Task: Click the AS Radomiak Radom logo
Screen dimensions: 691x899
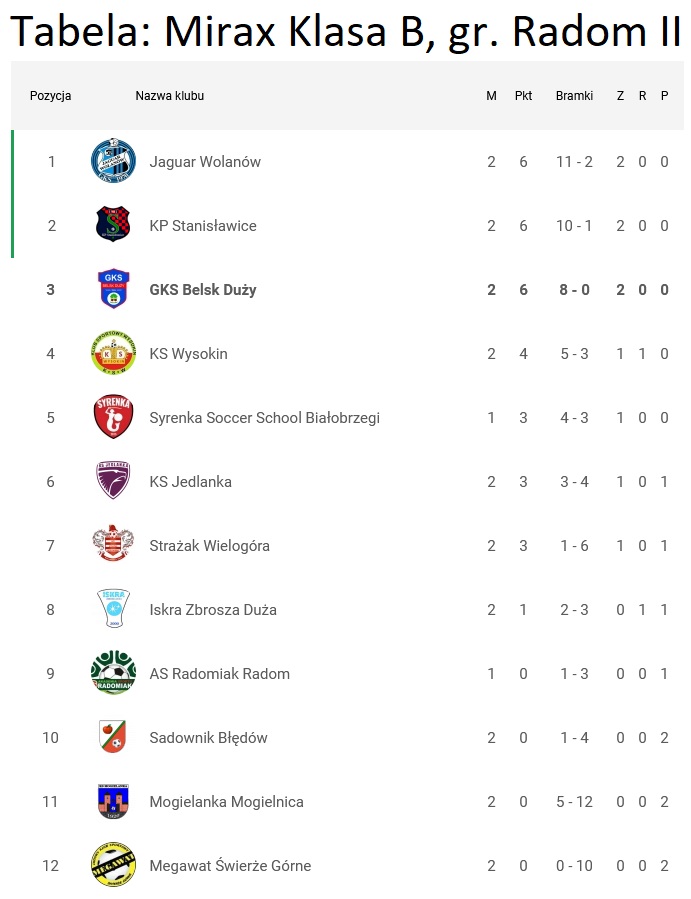Action: [112, 673]
